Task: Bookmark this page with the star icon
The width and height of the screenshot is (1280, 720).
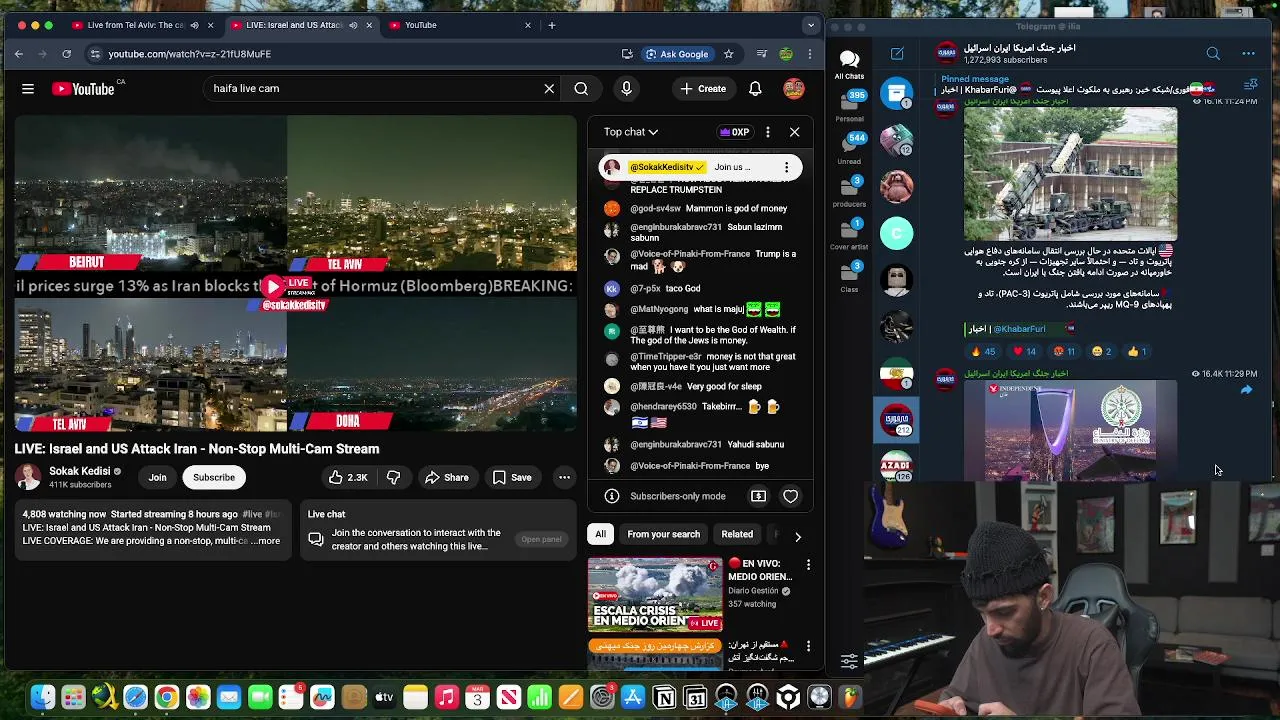Action: (x=728, y=54)
